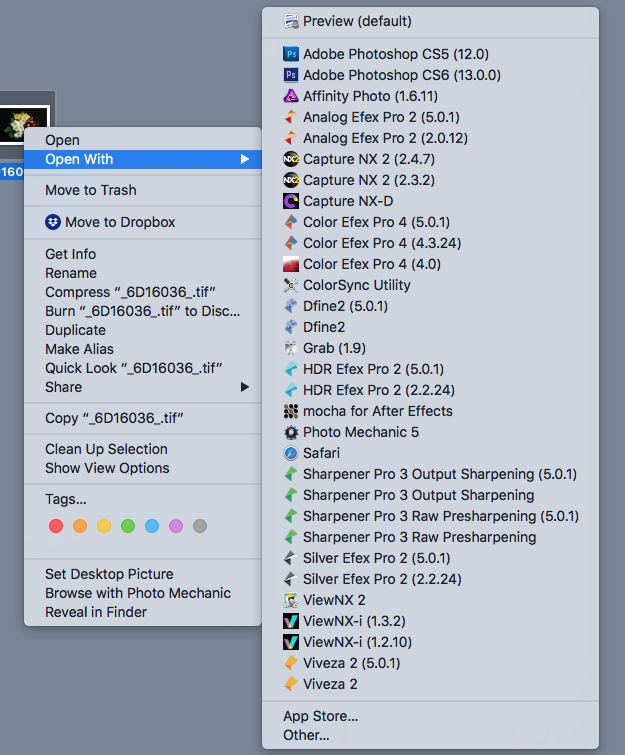Choose Get Info
Viewport: 625px width, 755px height.
click(x=143, y=254)
